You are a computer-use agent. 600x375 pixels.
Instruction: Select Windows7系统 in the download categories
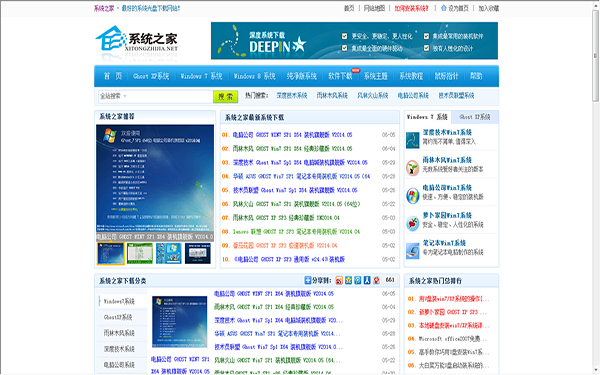119,302
